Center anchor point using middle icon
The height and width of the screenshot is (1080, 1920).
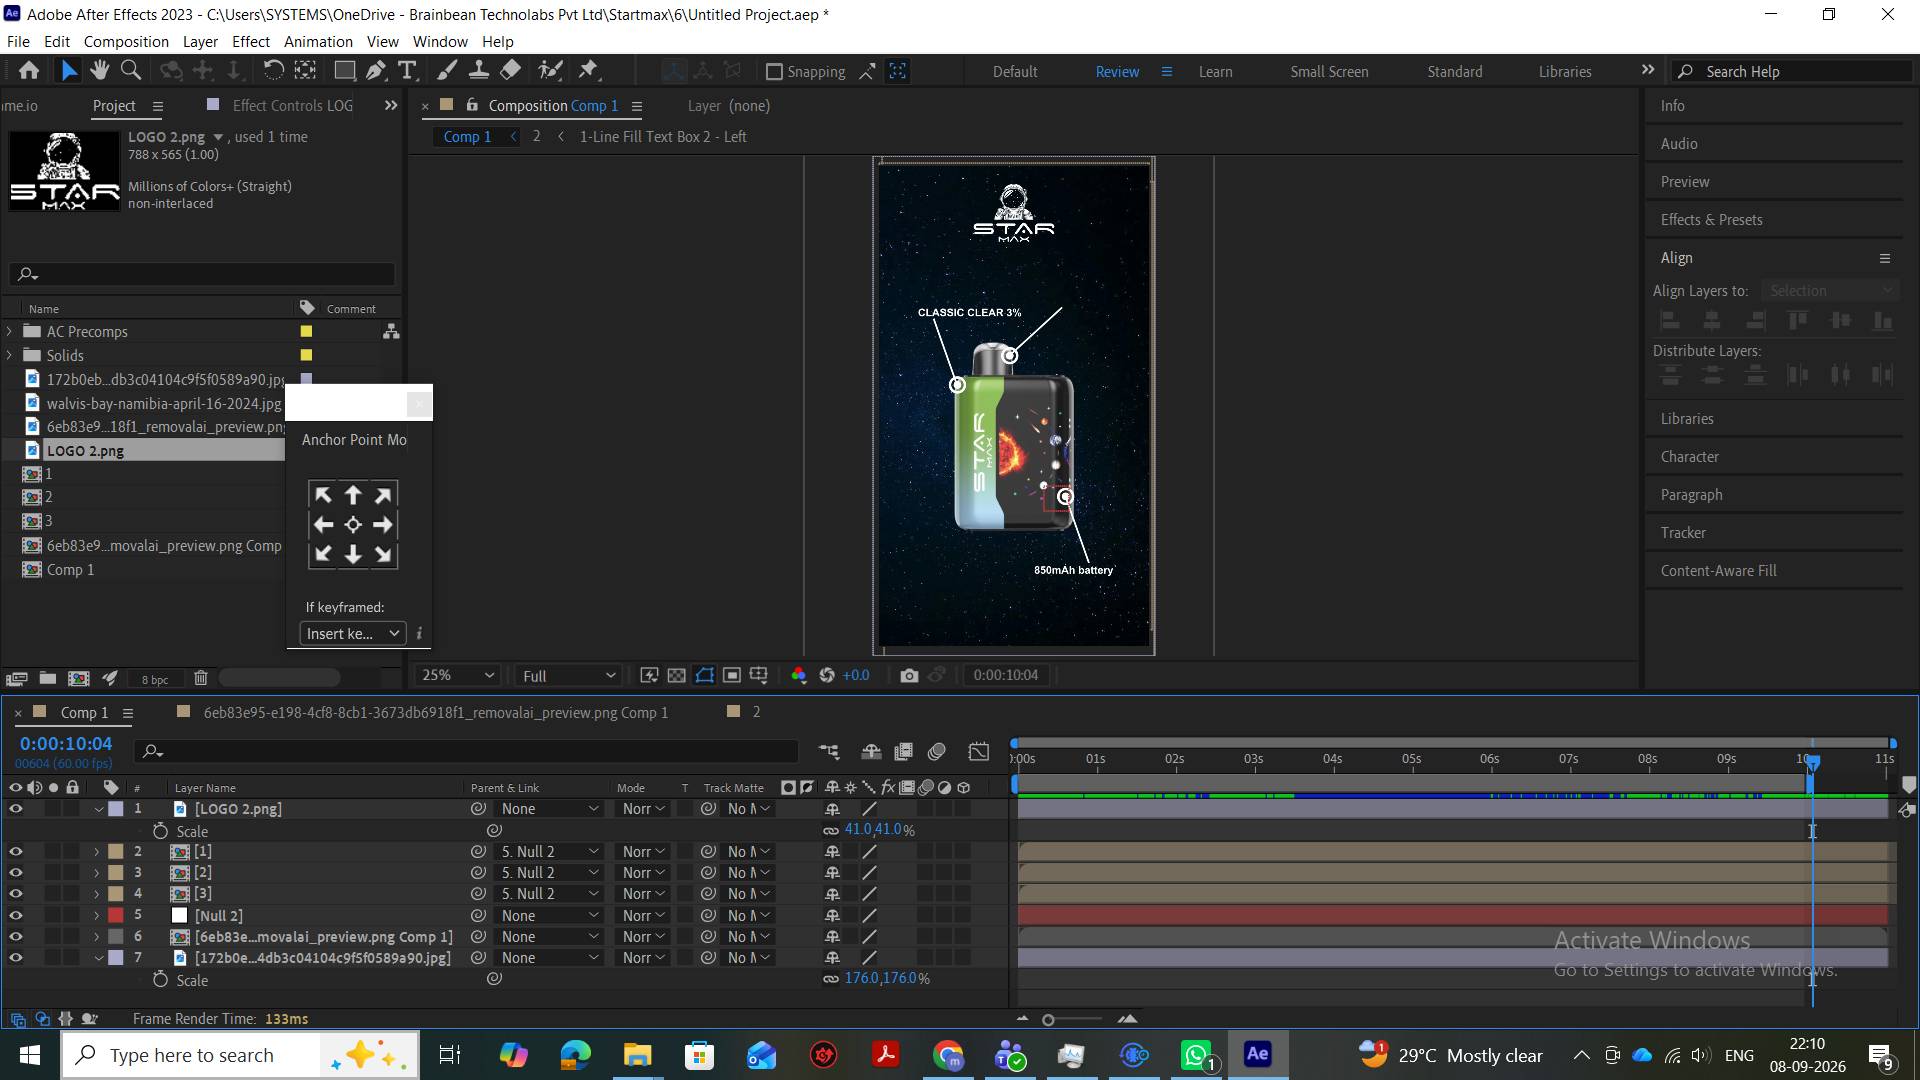click(353, 525)
